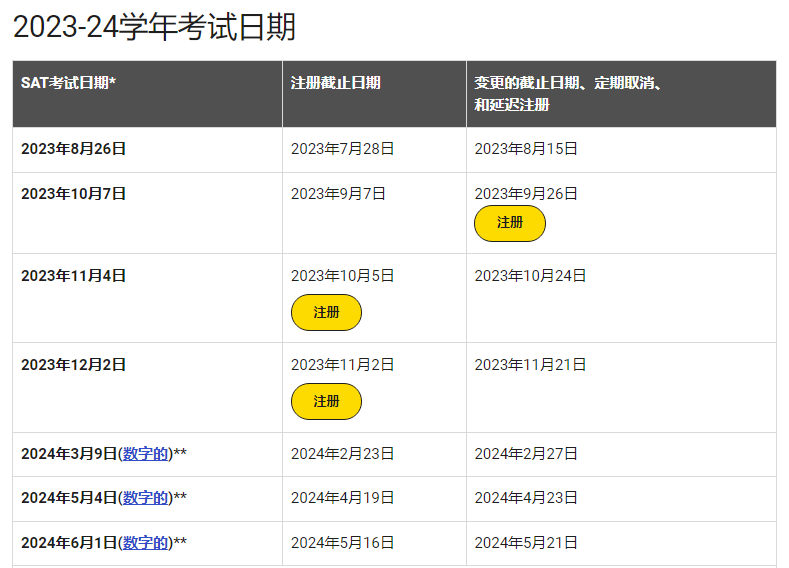This screenshot has width=789, height=568.
Task: Select deadline text 2023年11月2日
Action: click(x=342, y=365)
